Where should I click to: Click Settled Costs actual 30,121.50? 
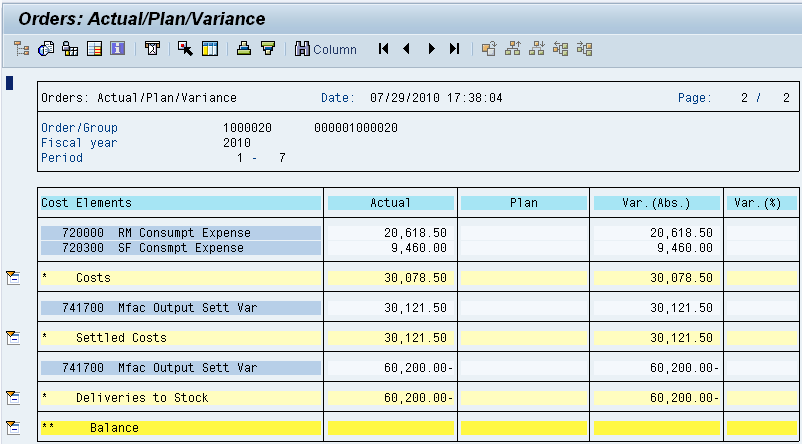pos(415,338)
